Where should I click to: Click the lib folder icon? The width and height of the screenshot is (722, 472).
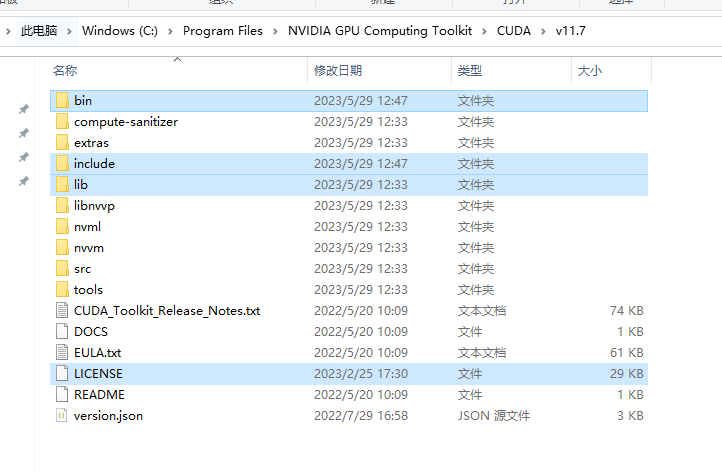pos(62,185)
